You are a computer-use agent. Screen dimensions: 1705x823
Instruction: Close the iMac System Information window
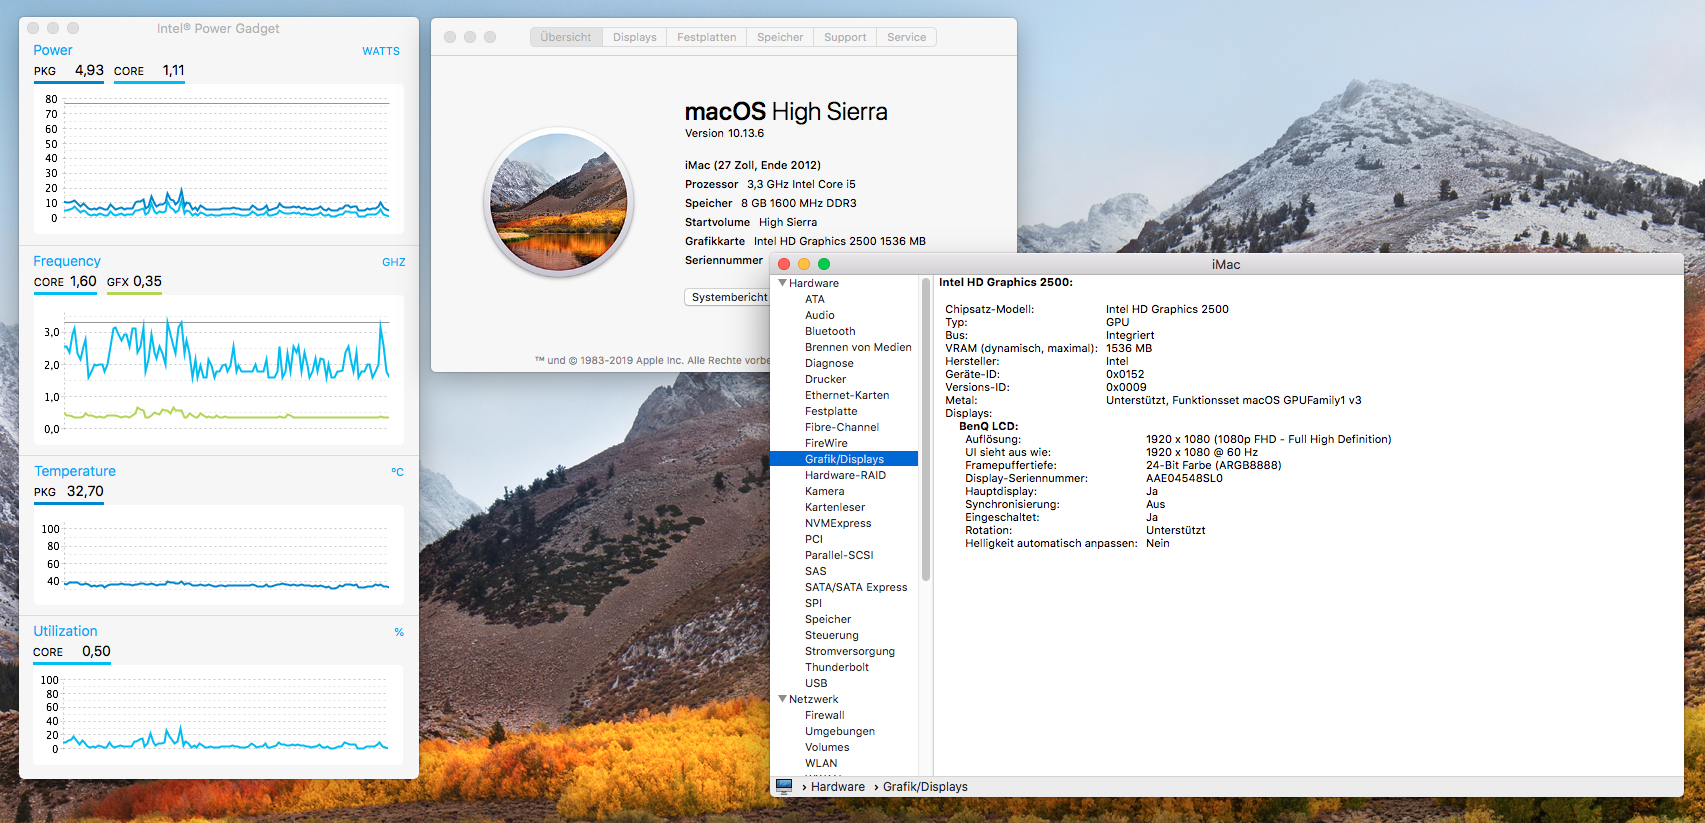[x=784, y=264]
